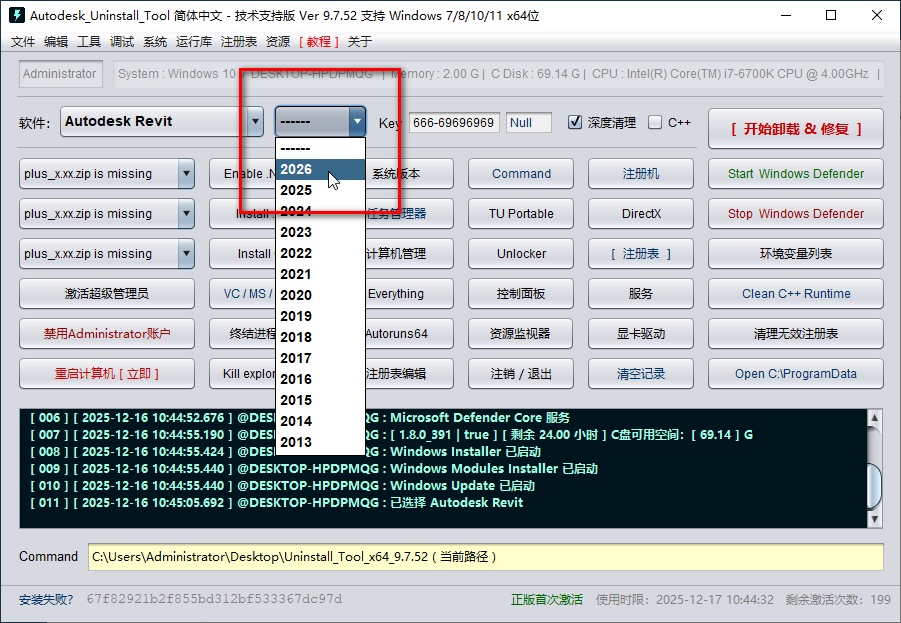The image size is (901, 623).
Task: Expand the first plus_x.xx.zip dropdown
Action: click(186, 174)
